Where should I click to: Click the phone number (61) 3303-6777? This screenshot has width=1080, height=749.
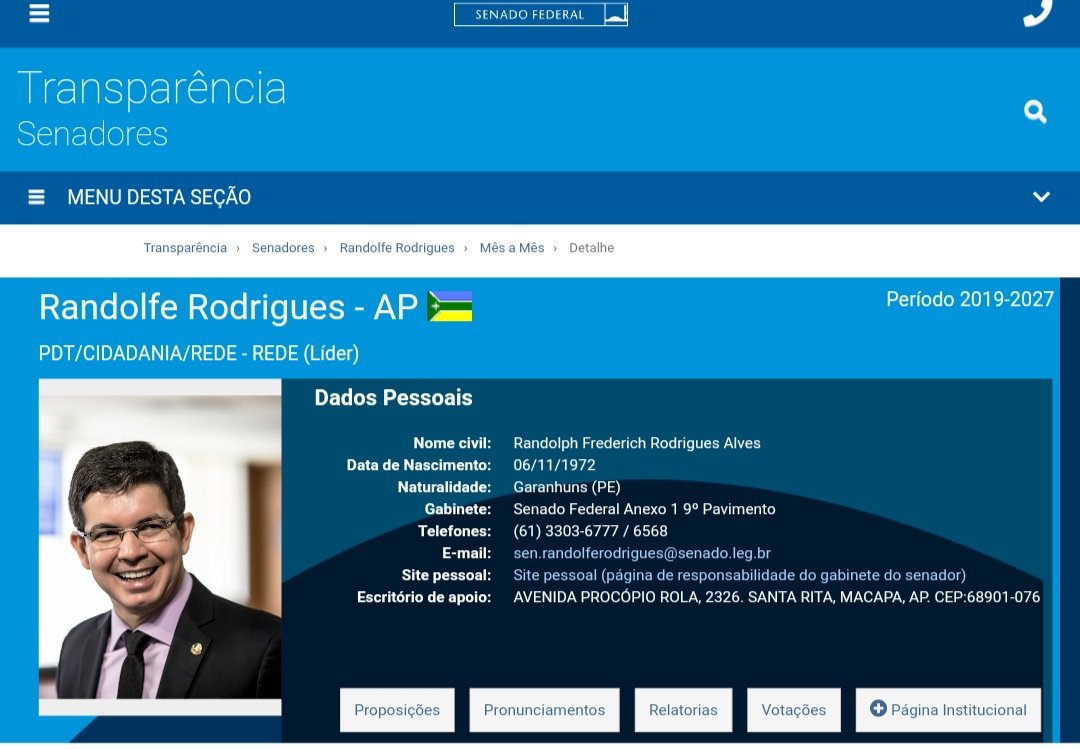point(590,531)
